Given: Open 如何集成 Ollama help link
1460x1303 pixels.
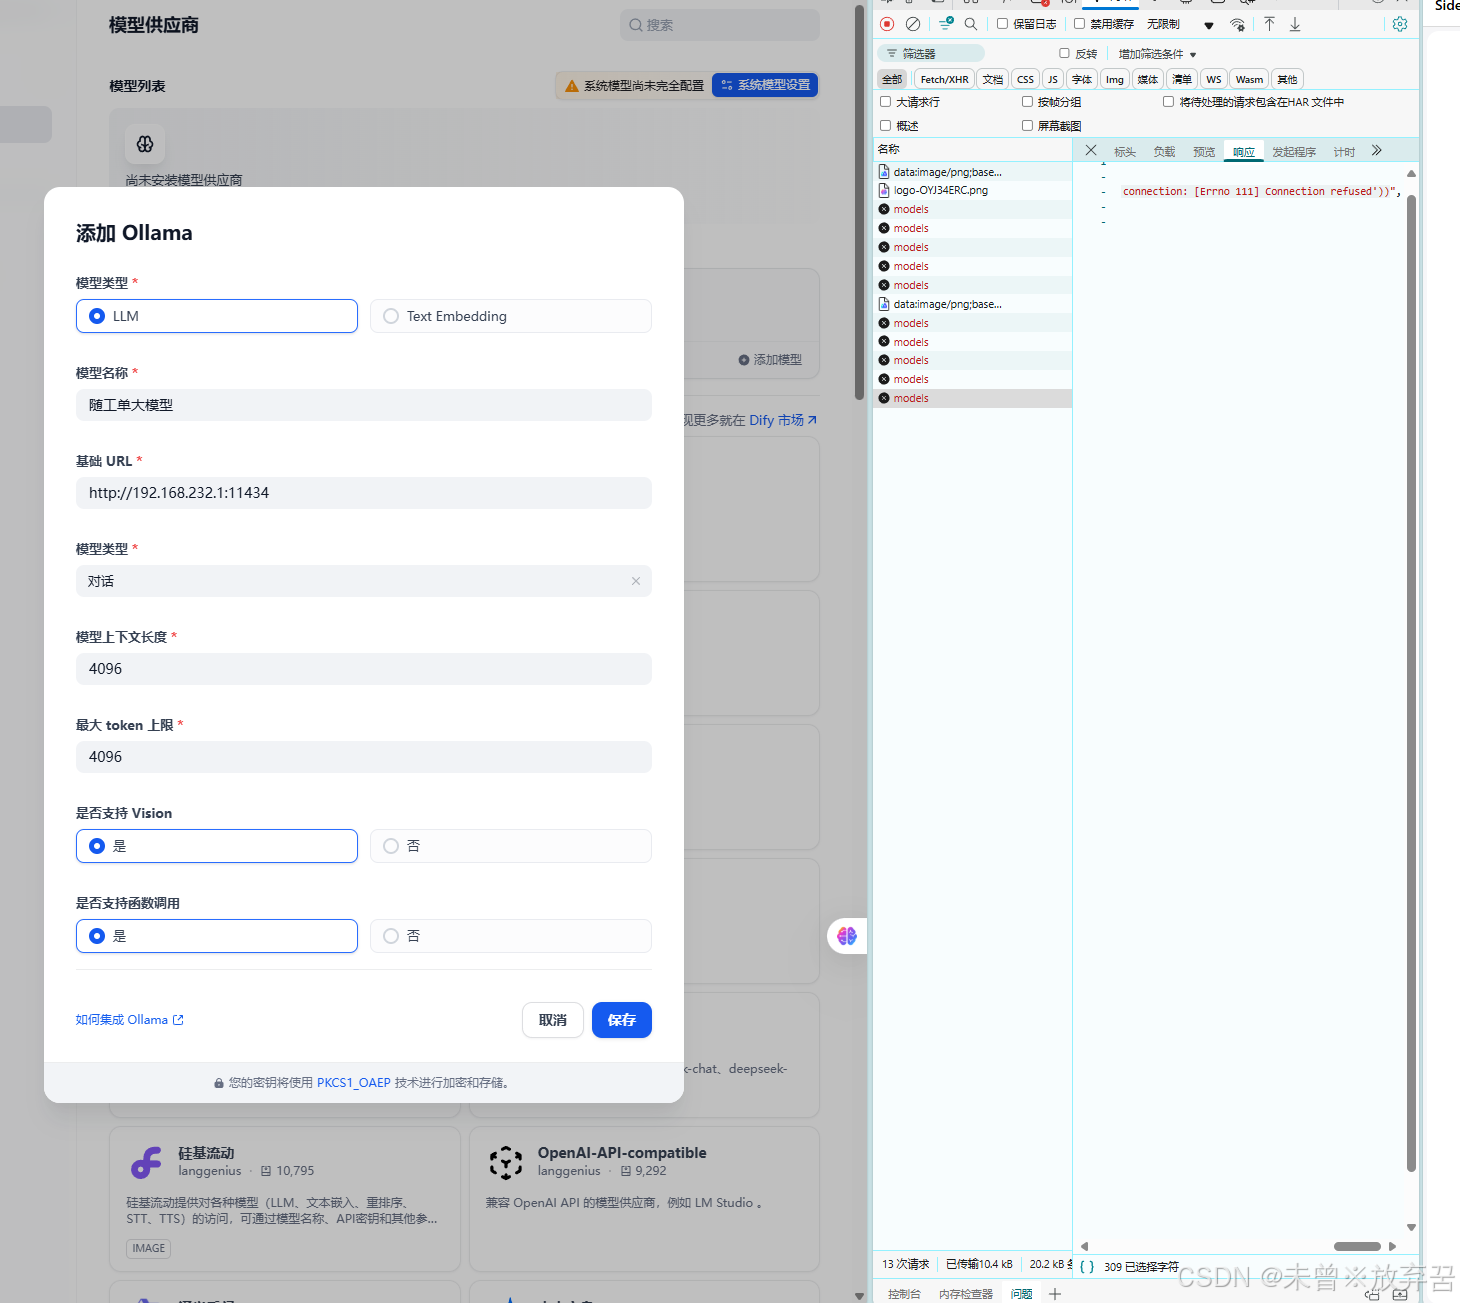Looking at the screenshot, I should (130, 1020).
